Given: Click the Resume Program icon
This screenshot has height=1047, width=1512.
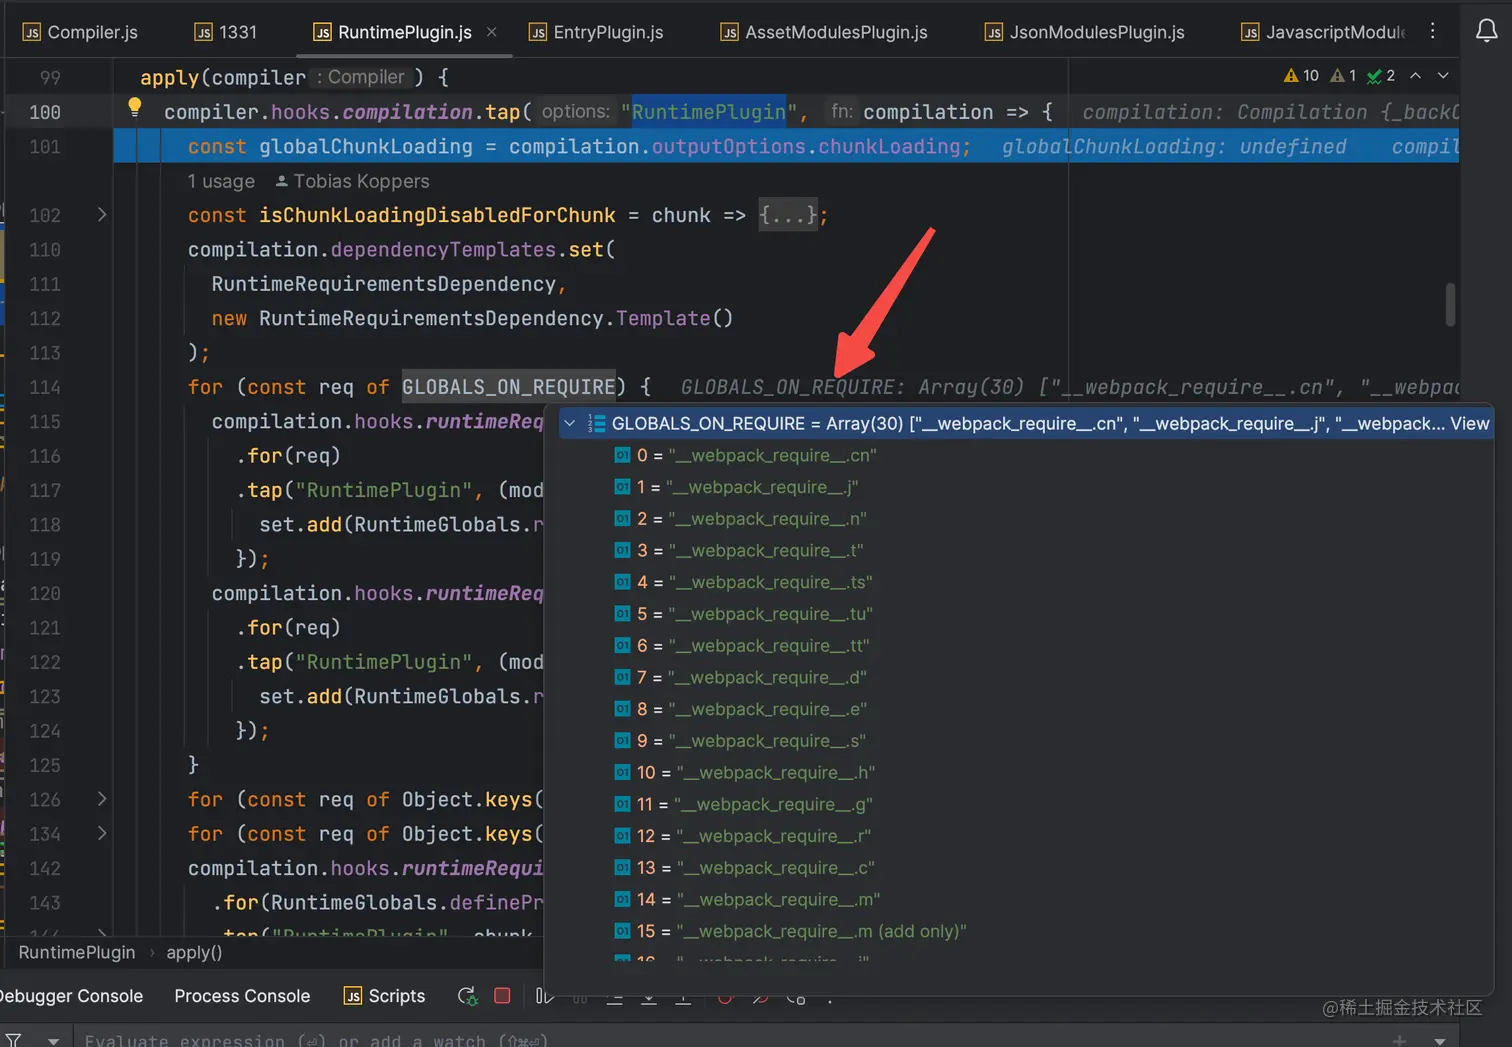Looking at the screenshot, I should pos(543,996).
